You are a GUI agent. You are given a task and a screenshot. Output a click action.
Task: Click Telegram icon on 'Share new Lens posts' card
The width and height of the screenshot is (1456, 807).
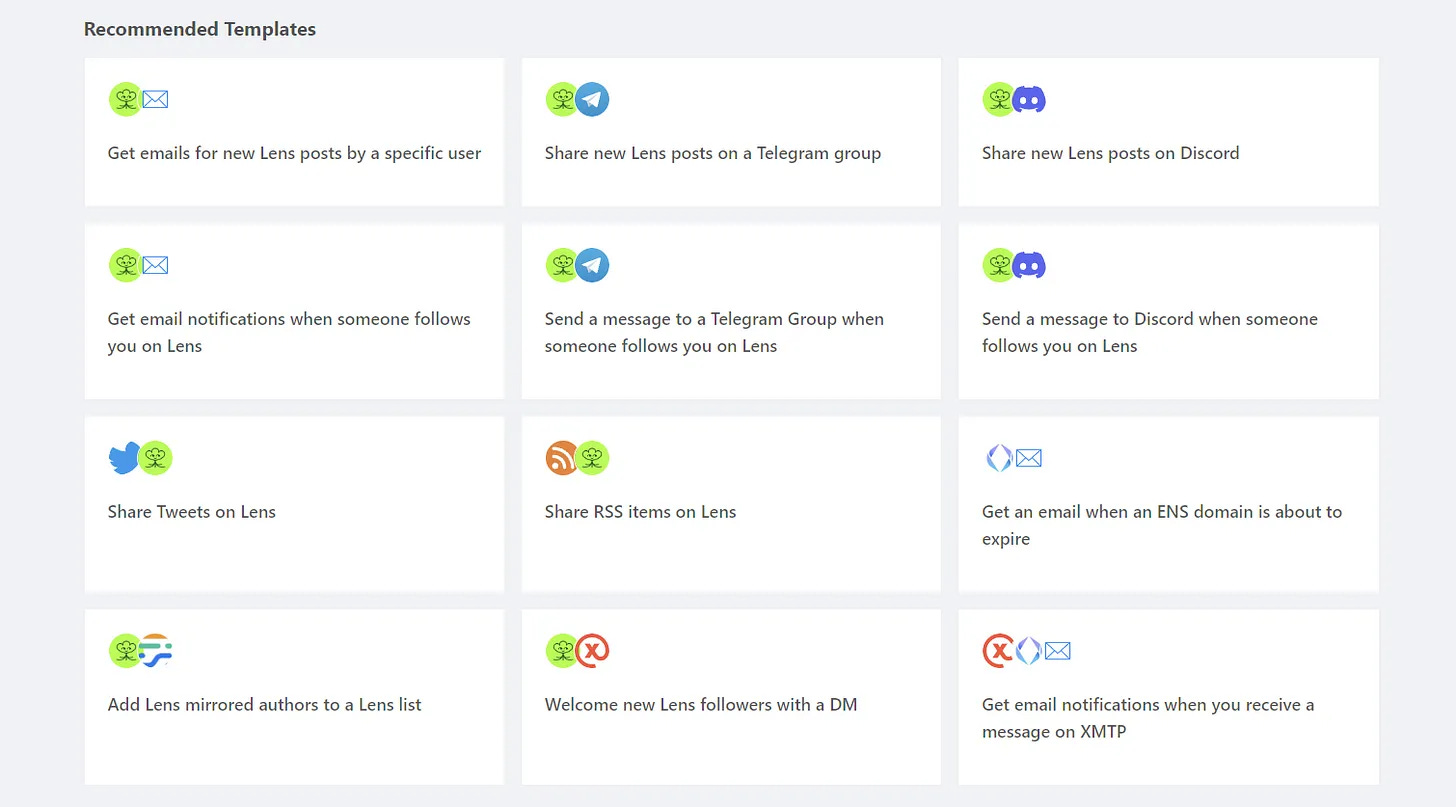pyautogui.click(x=593, y=100)
